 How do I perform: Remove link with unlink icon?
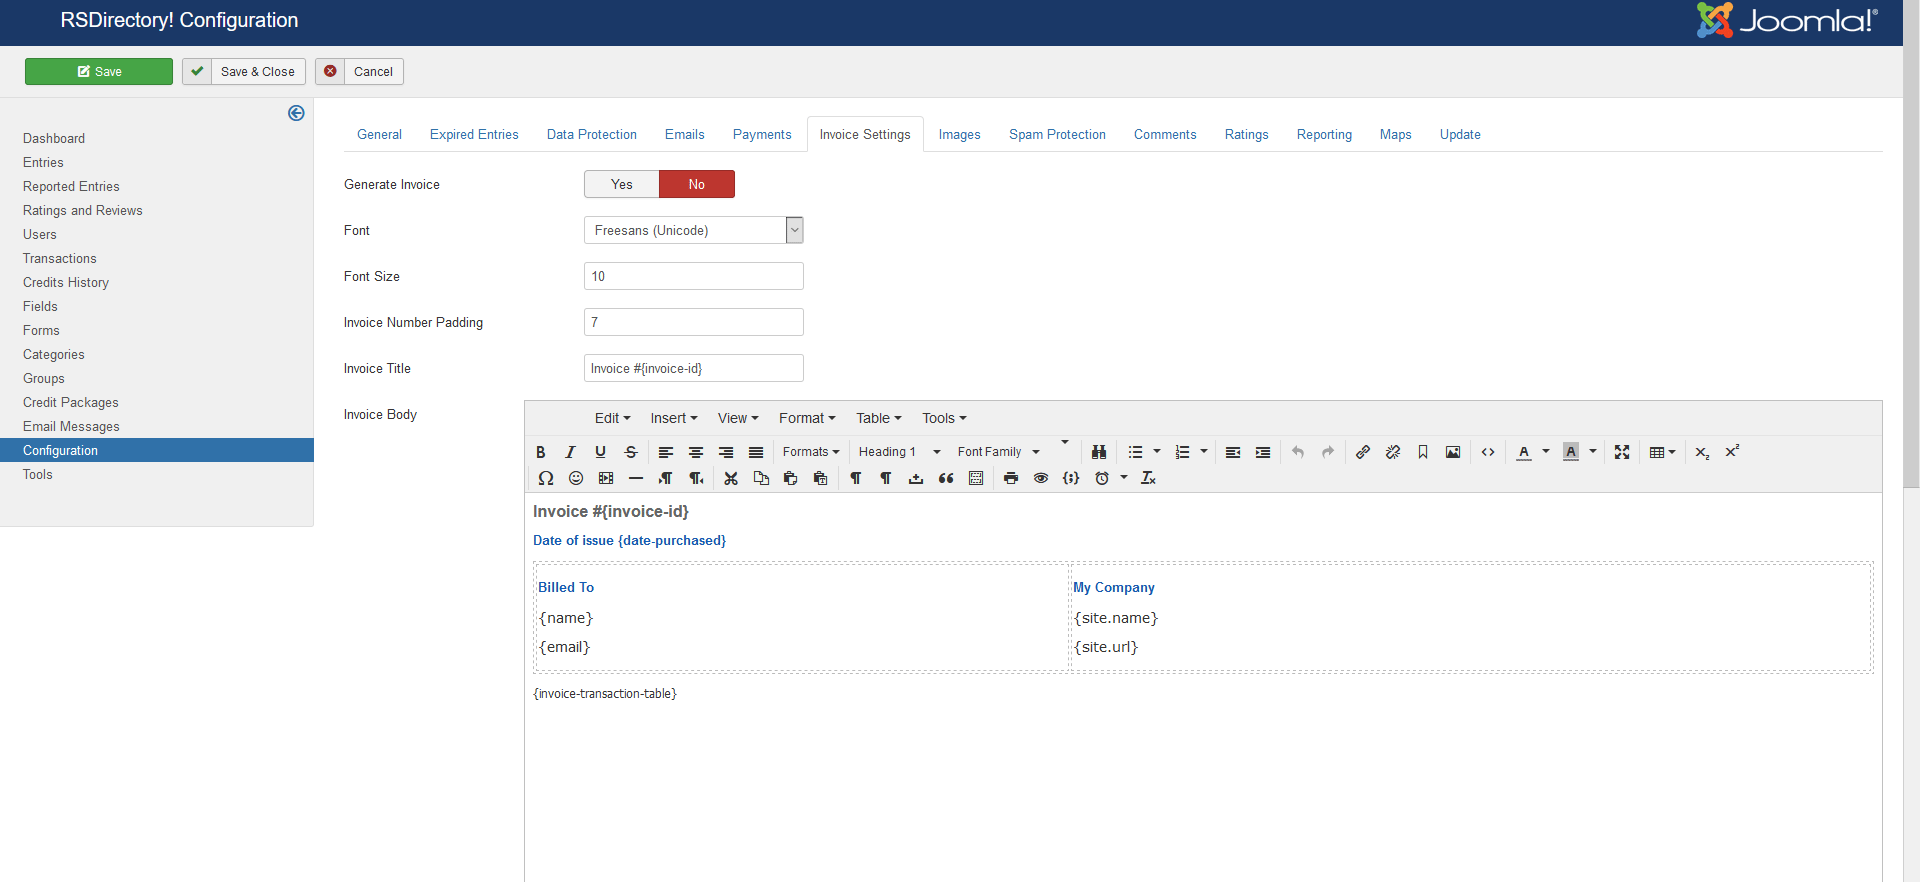(x=1393, y=452)
